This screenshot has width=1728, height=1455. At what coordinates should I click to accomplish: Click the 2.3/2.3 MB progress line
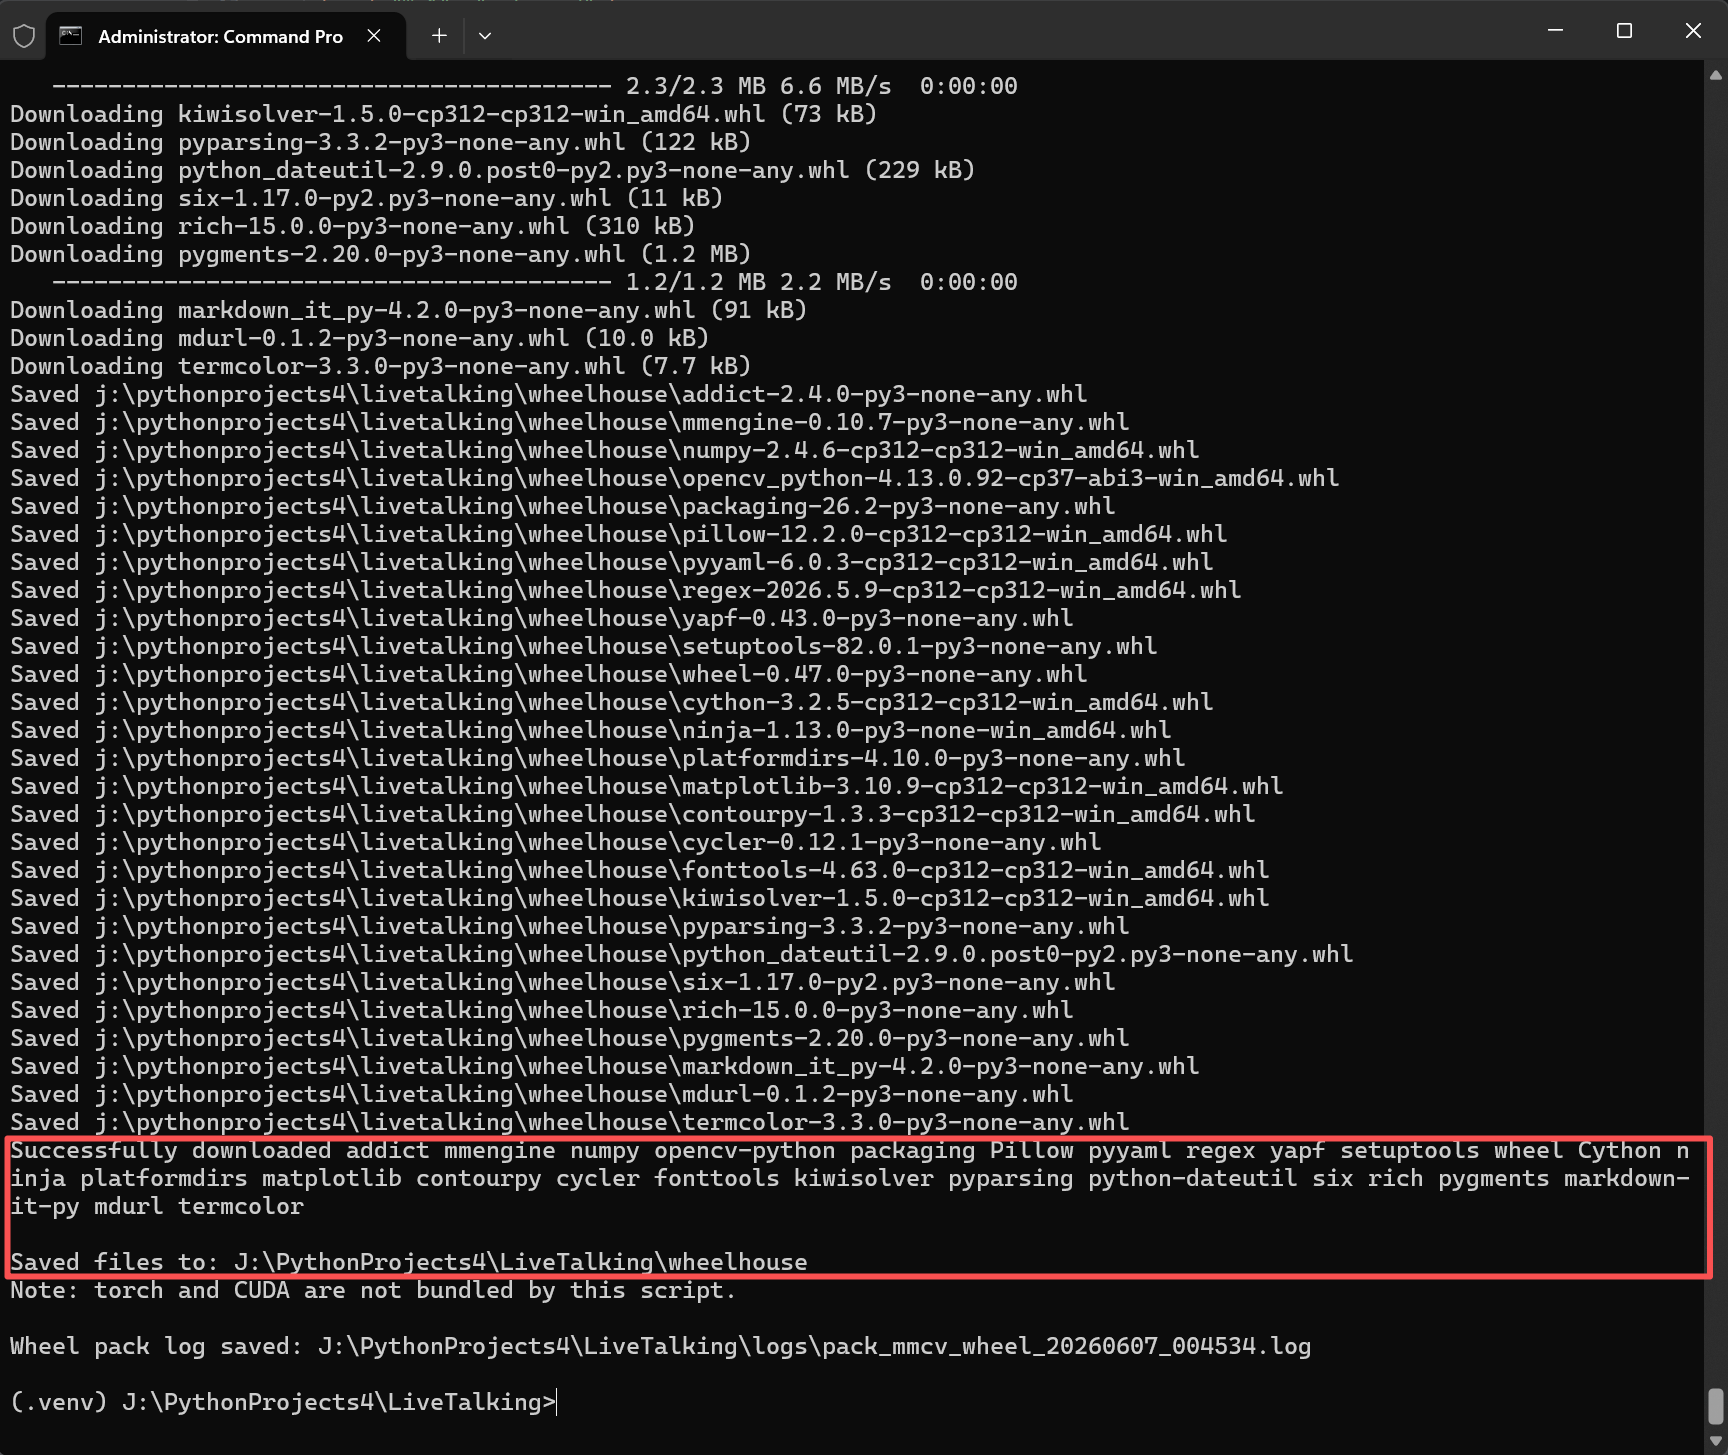coord(534,86)
